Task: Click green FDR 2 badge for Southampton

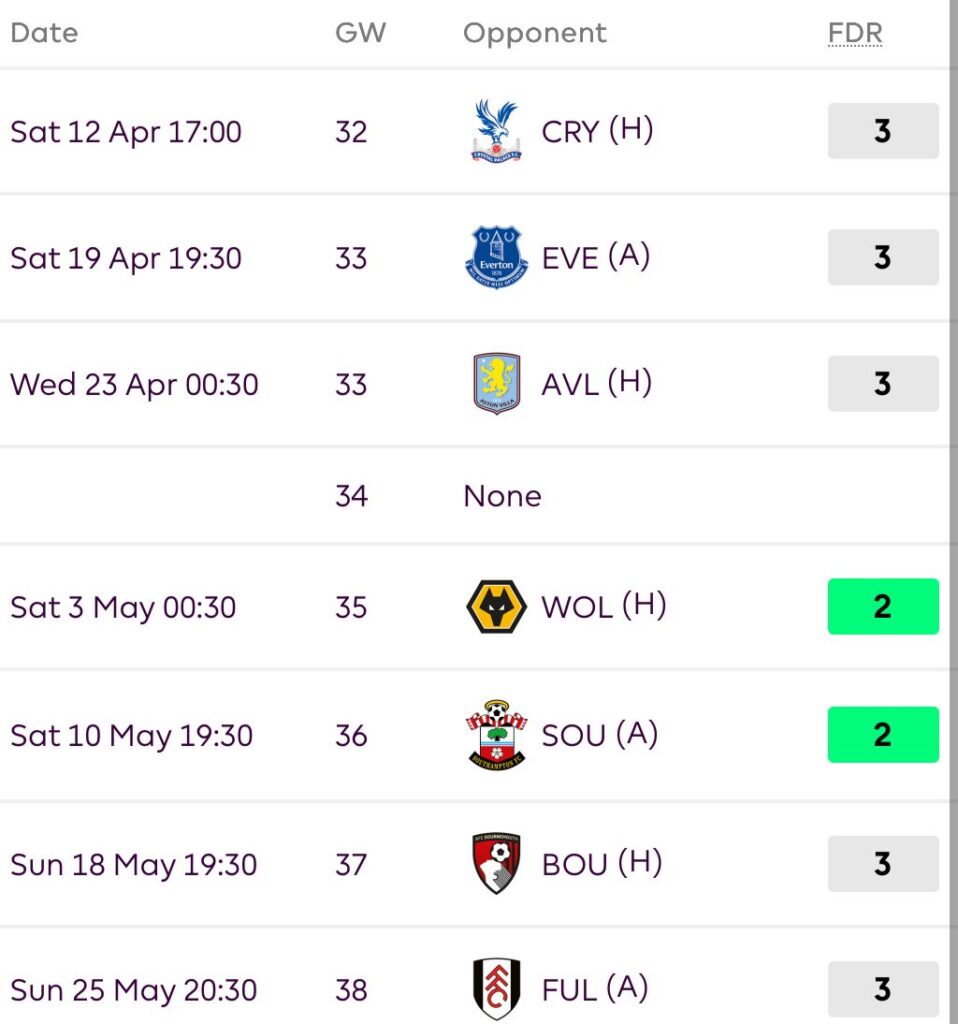Action: pos(883,735)
